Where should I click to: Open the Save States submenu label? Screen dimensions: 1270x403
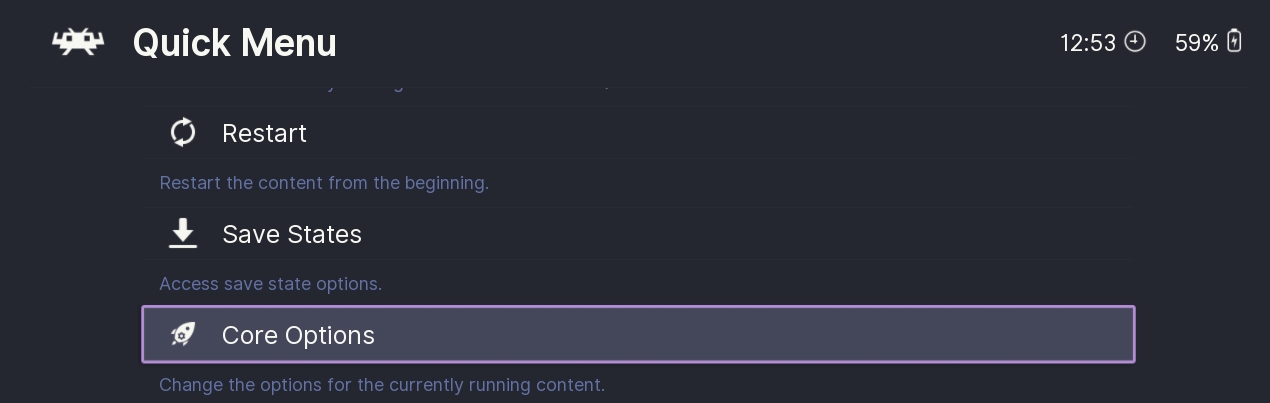tap(292, 234)
